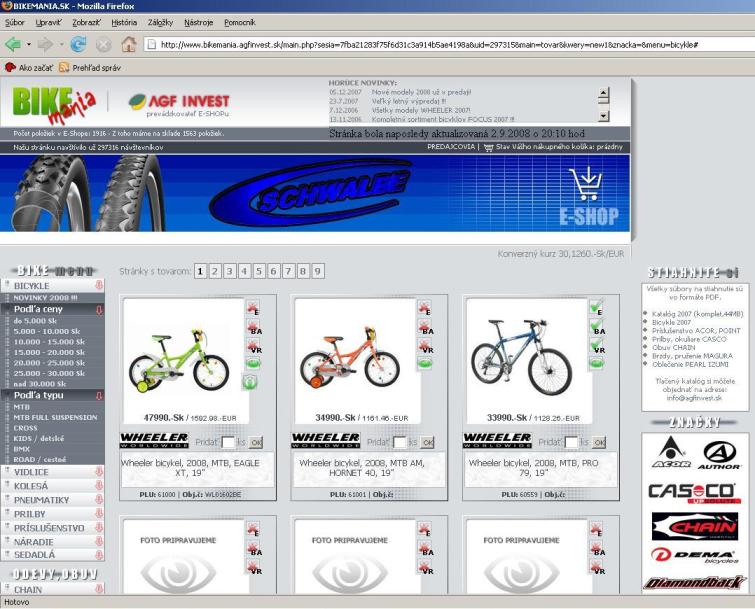Go to product page 5

click(x=259, y=271)
